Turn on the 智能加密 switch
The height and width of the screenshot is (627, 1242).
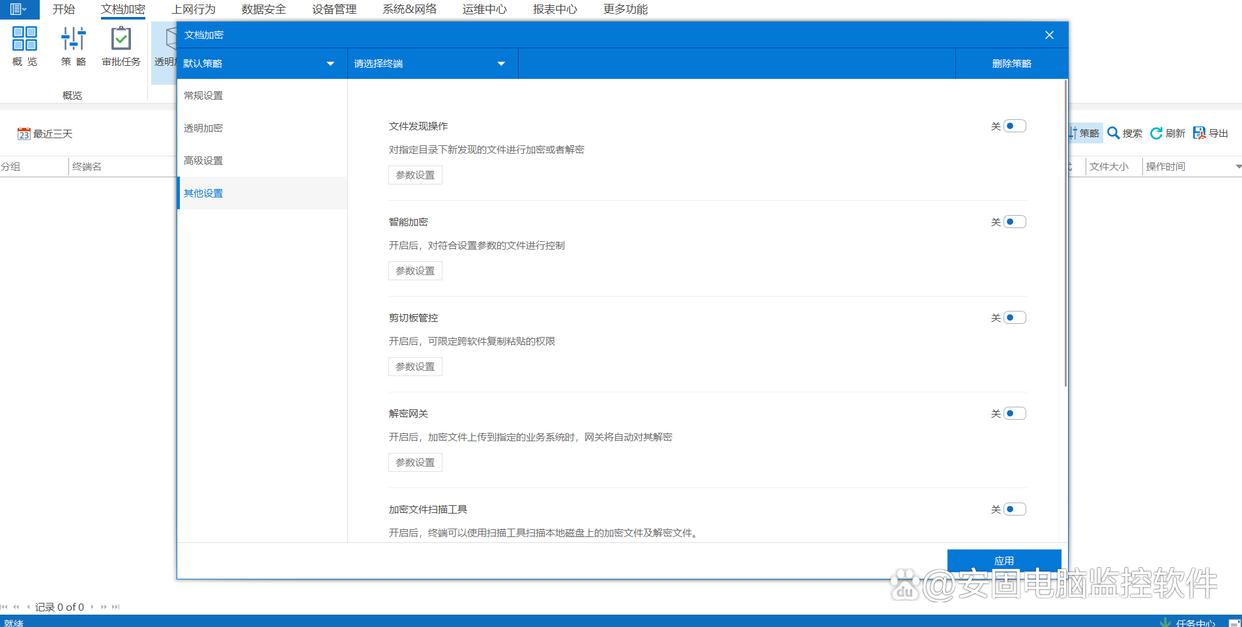point(1015,222)
